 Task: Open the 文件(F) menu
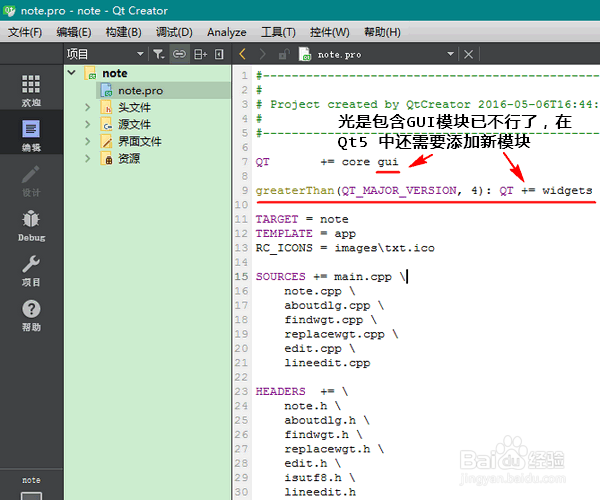tap(25, 32)
